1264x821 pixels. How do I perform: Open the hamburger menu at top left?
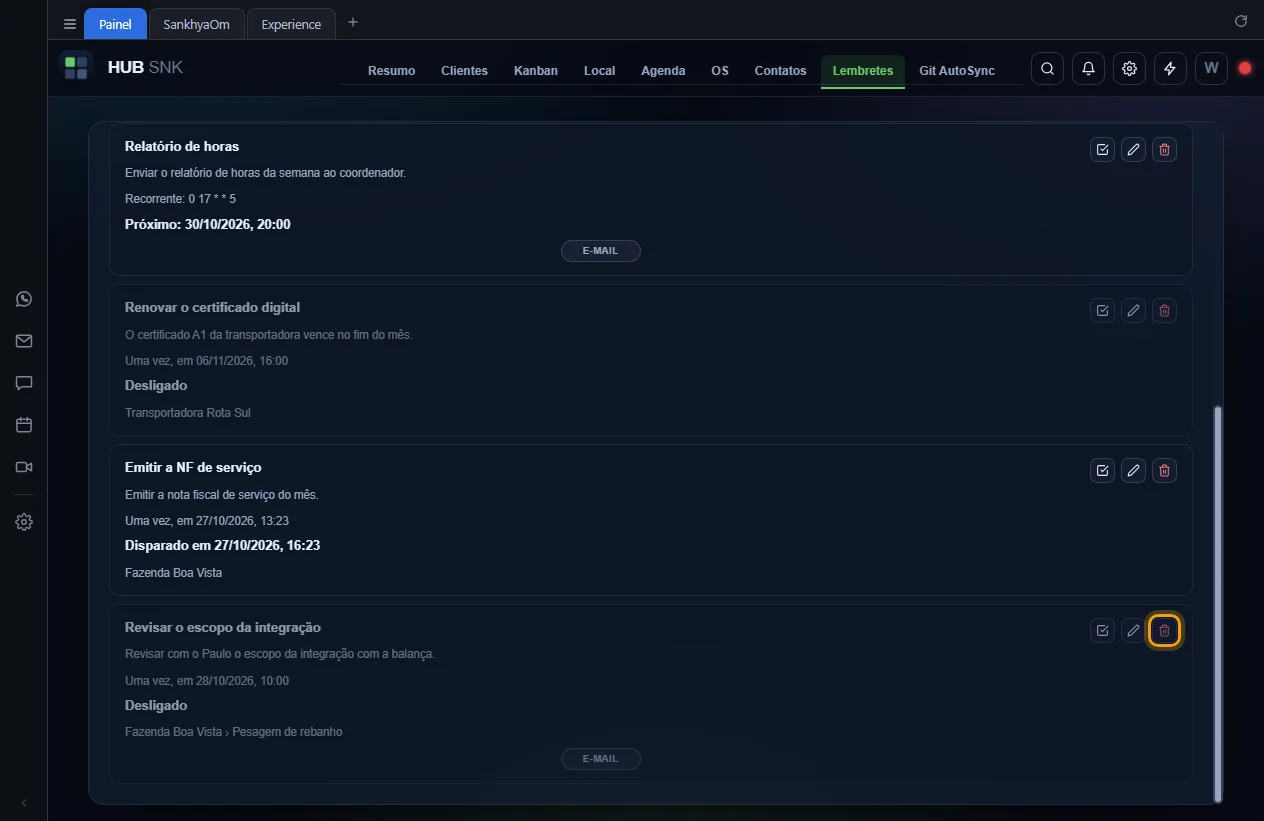(70, 24)
